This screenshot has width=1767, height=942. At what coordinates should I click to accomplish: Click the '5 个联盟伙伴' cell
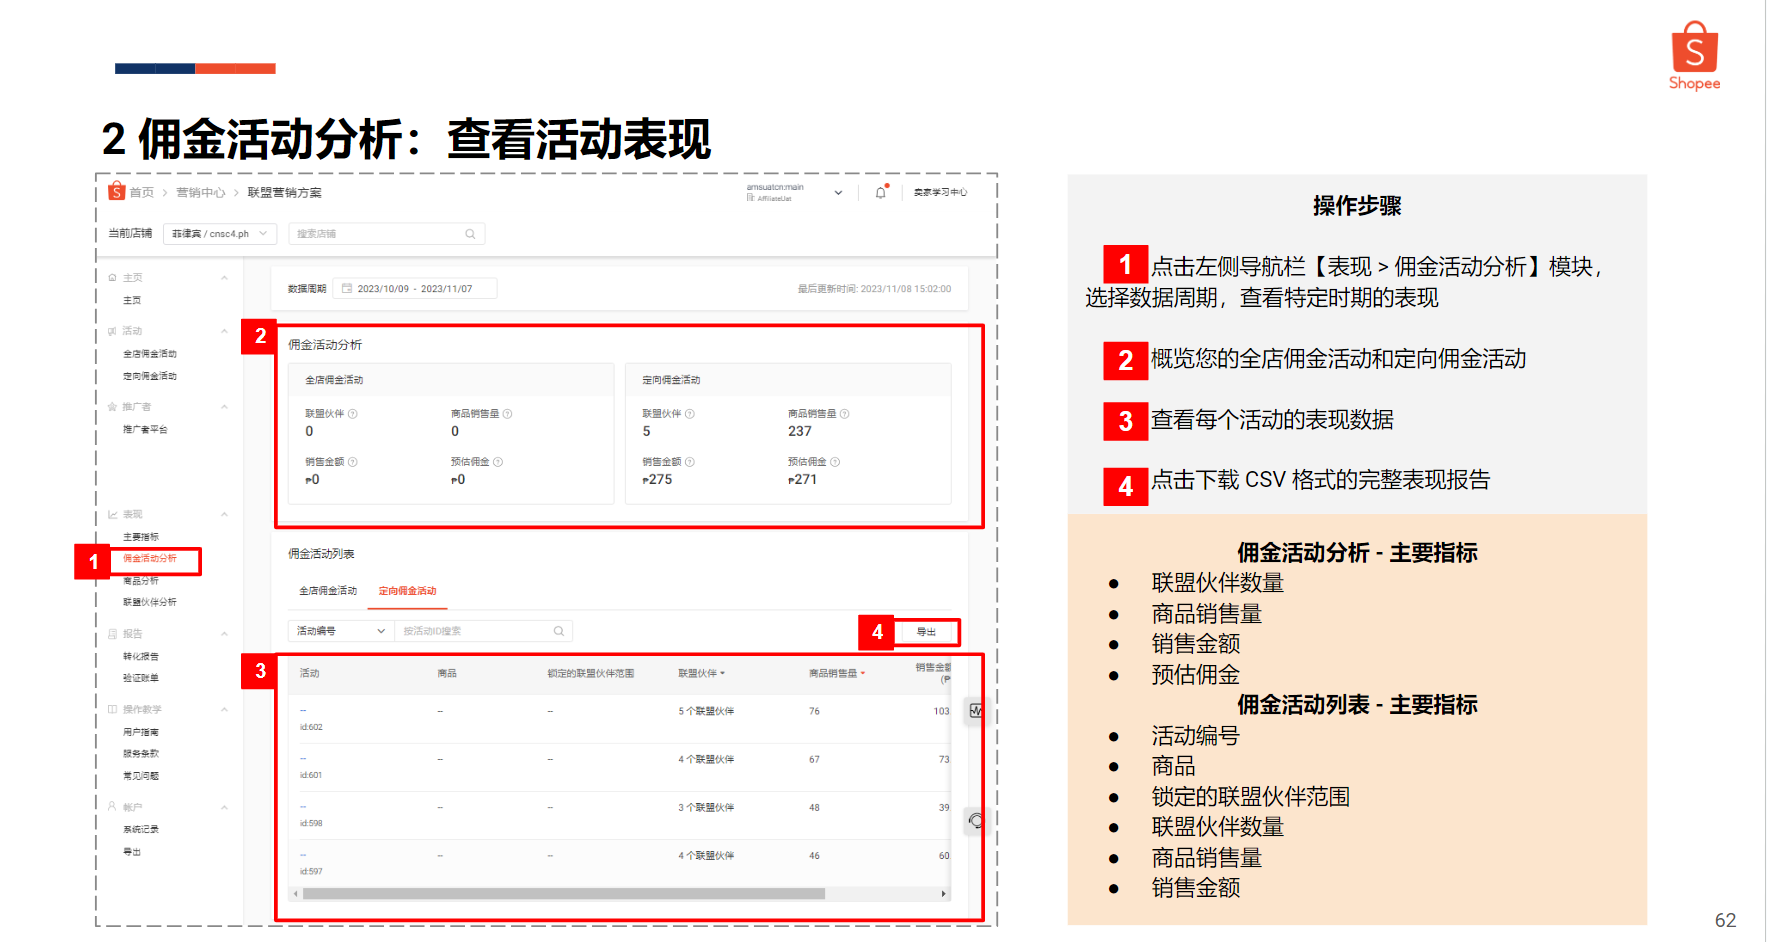pyautogui.click(x=706, y=711)
